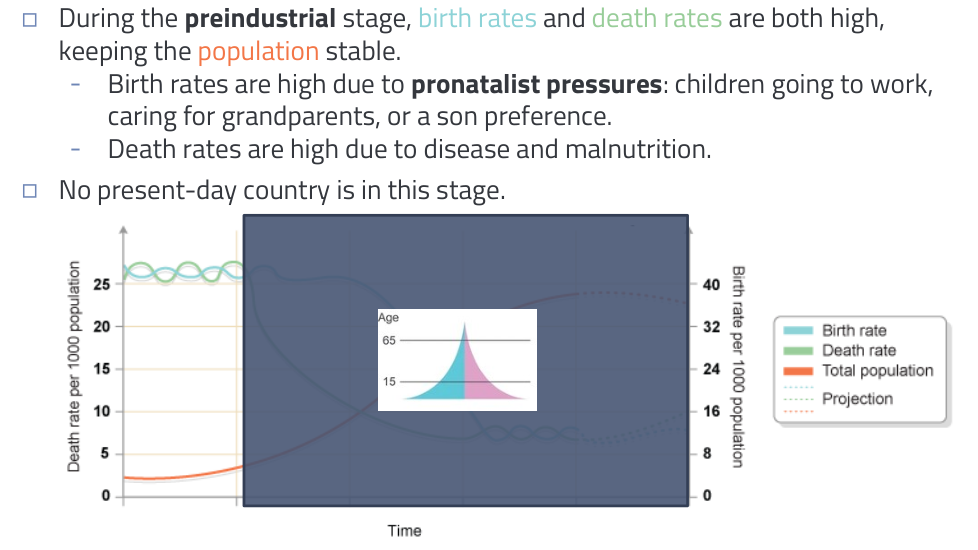Click the "Time" axis label
The image size is (978, 550).
click(x=405, y=531)
